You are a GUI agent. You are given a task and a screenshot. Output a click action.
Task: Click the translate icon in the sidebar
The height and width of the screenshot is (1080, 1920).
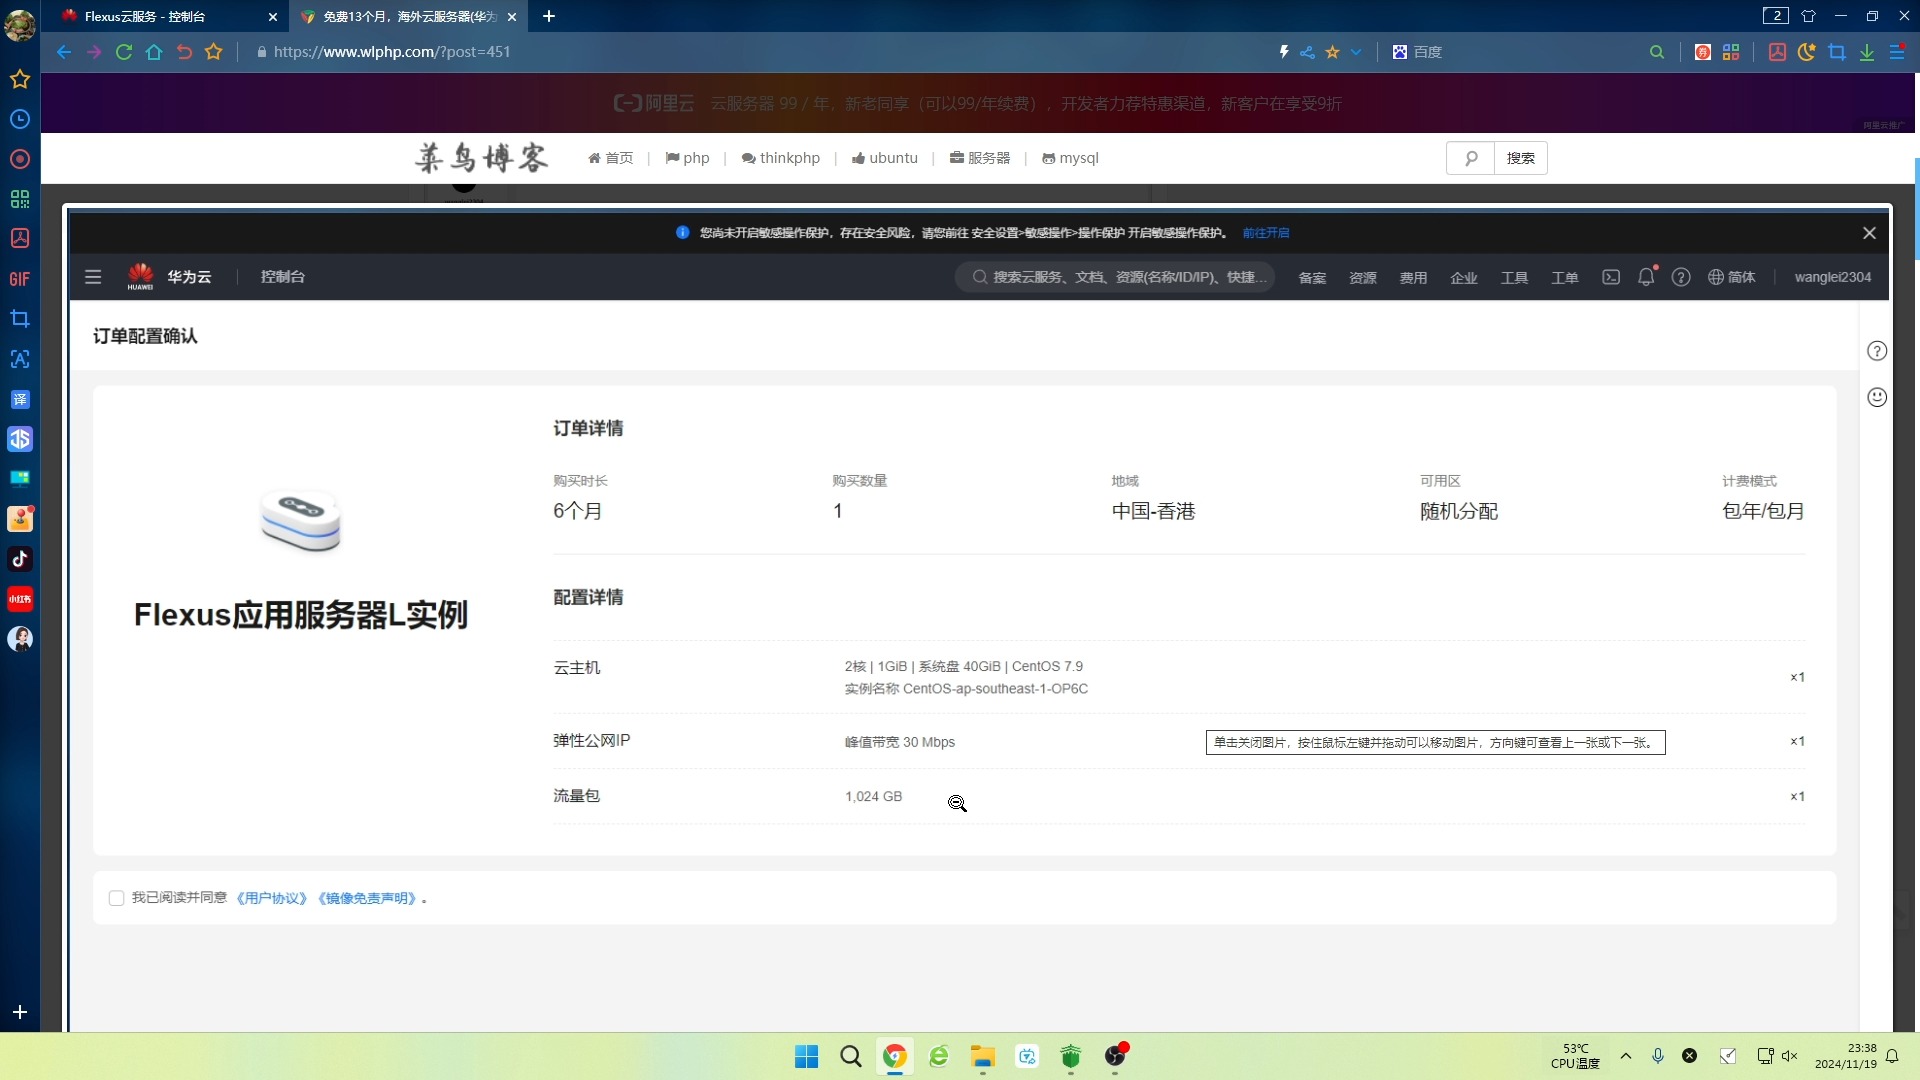point(20,399)
